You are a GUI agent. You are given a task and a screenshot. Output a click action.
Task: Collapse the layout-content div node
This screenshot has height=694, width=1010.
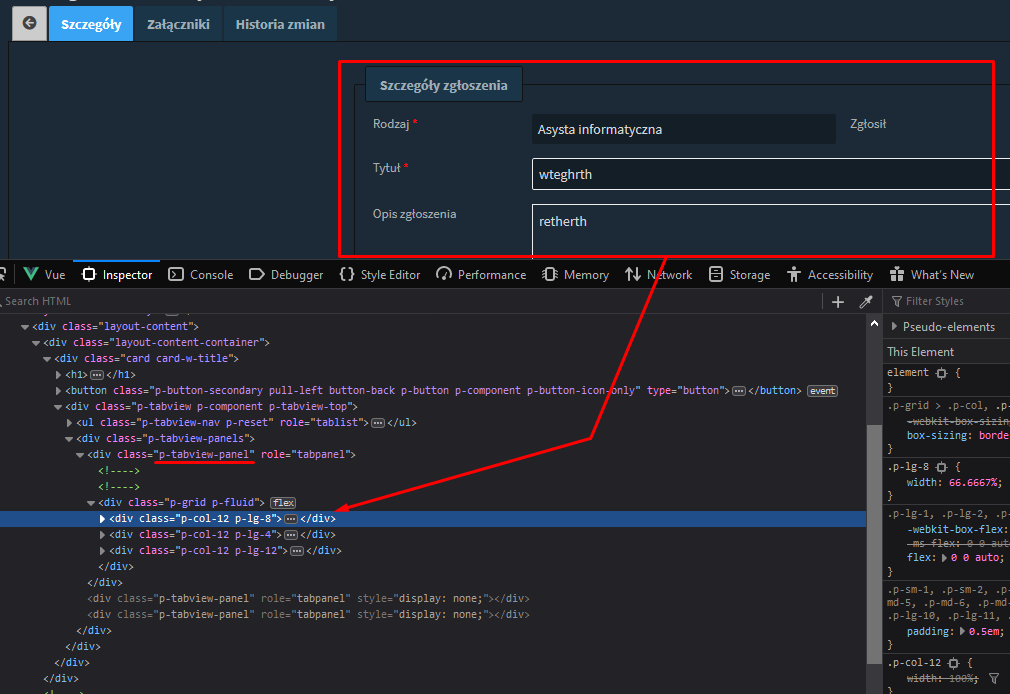point(25,327)
